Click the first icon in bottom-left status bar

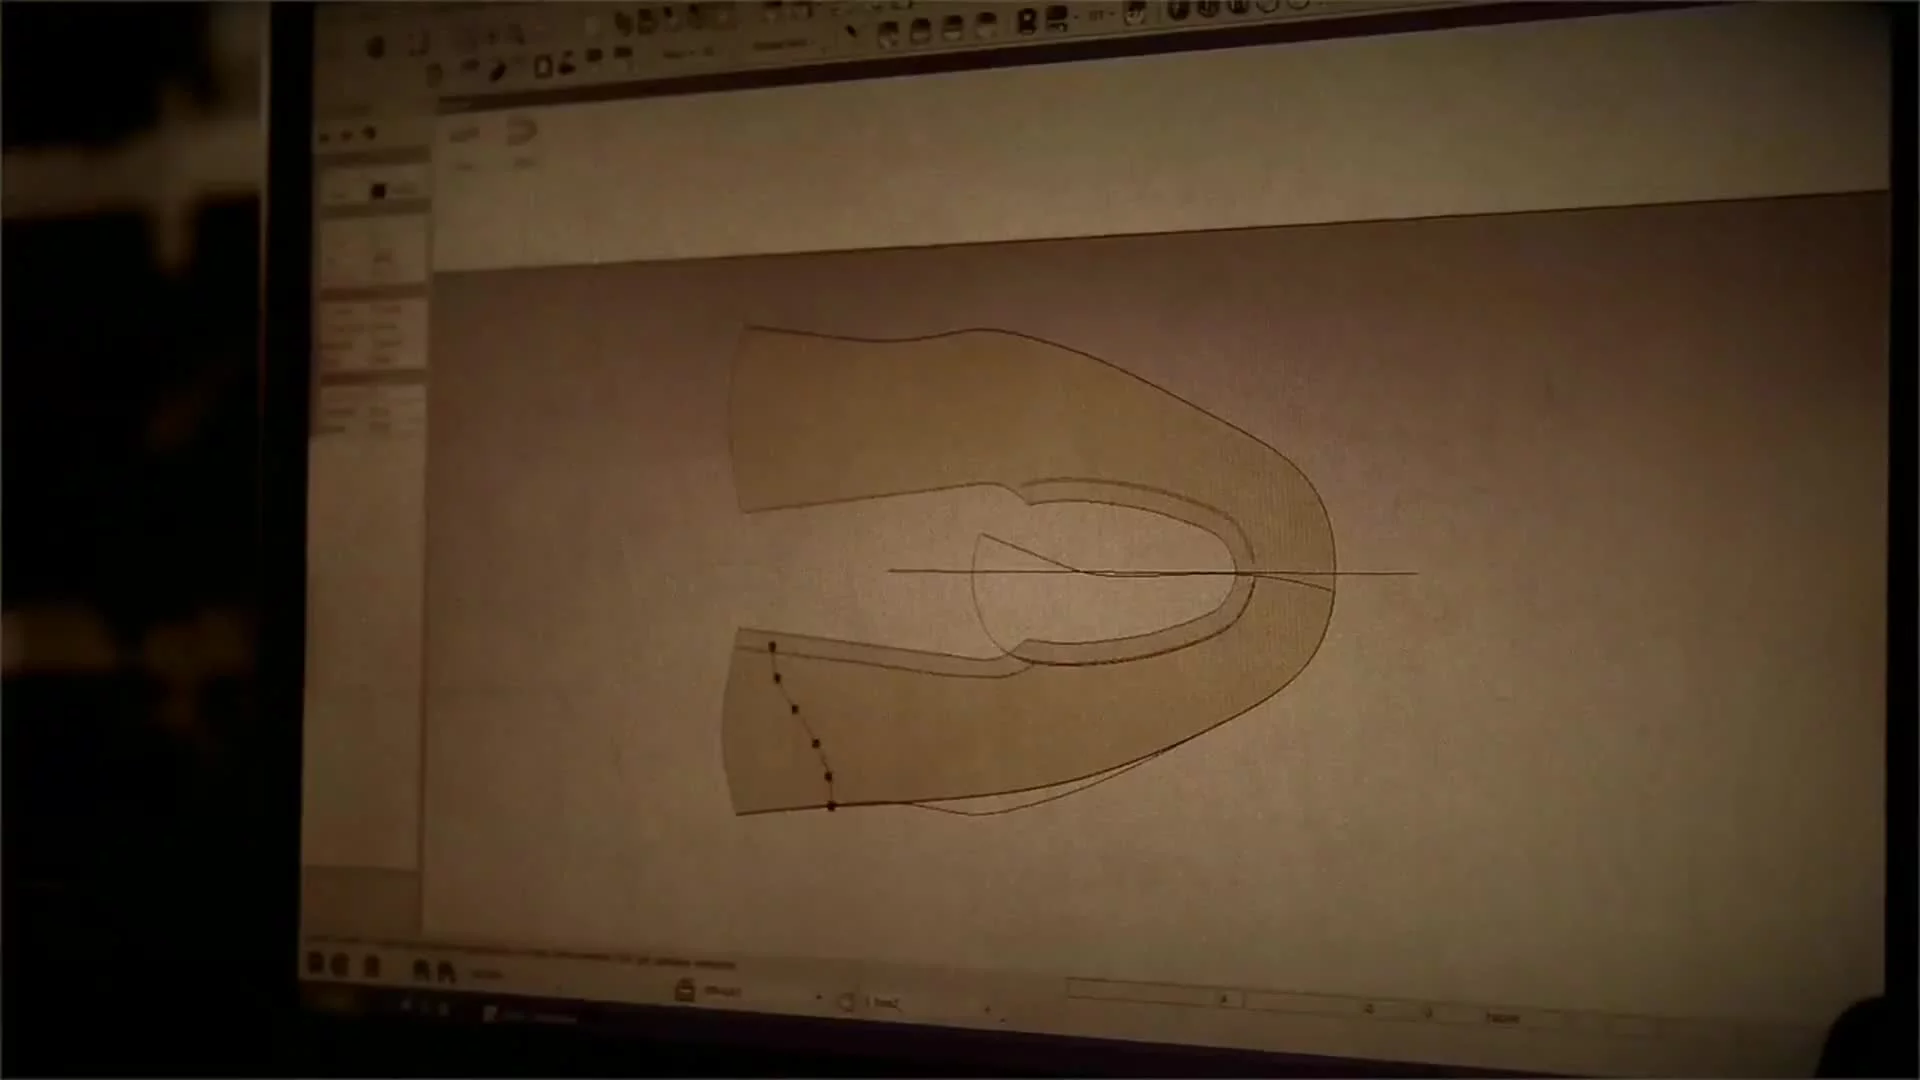click(x=315, y=963)
